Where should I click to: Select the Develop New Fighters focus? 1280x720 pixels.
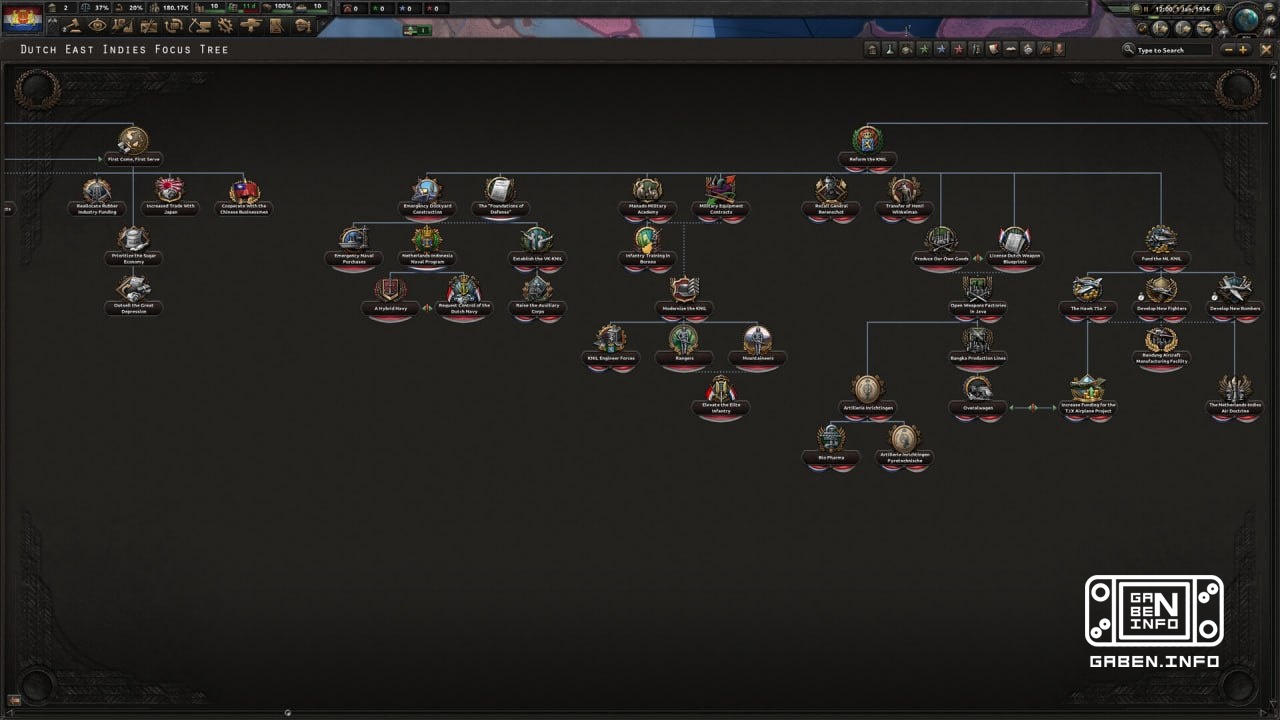(1161, 296)
